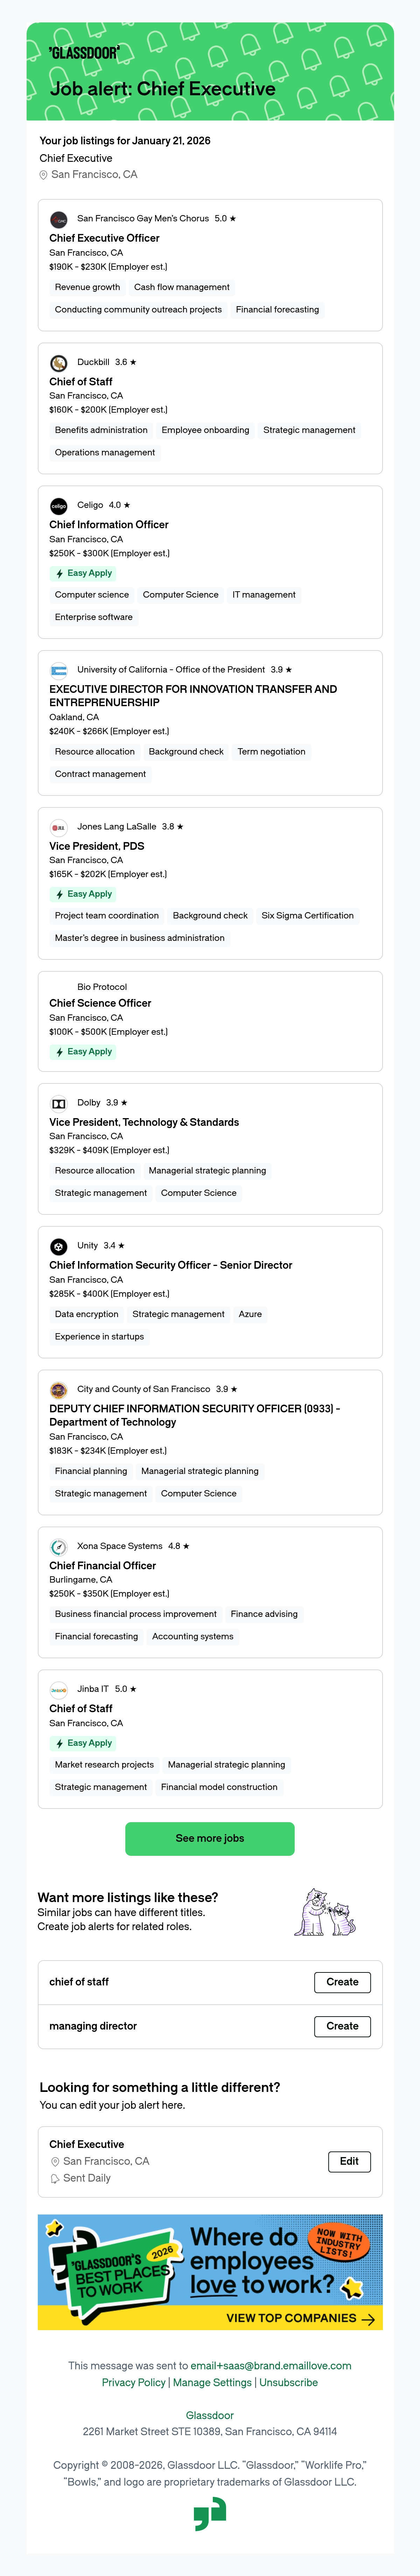Screen dimensions: 420x2576
Task: Open the Chief Executive Officer job listing
Action: click(x=104, y=238)
